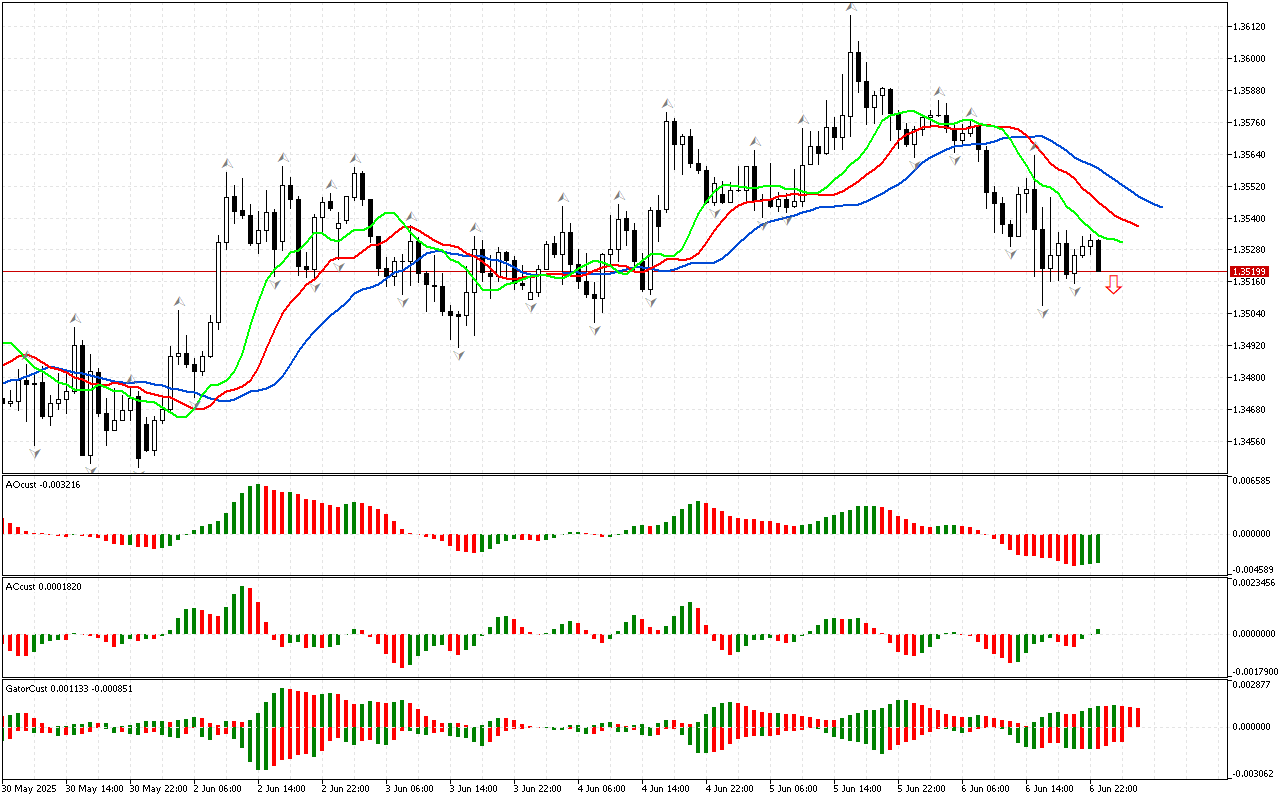Click the -0.0017900 value on the ACcust scale
1280x800 pixels.
[x=1254, y=671]
